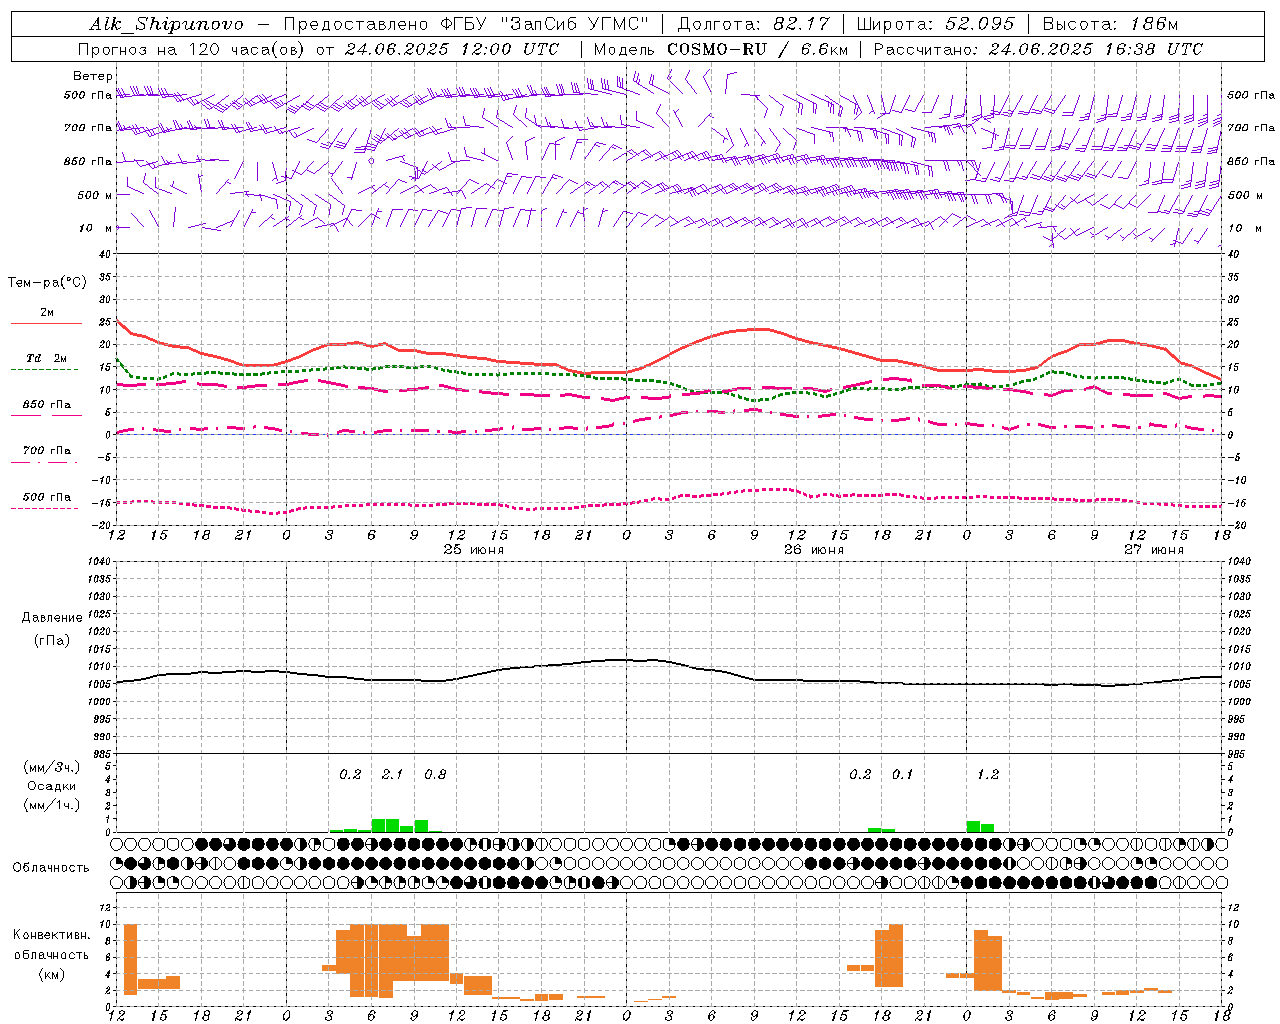This screenshot has height=1024, width=1280.
Task: Click the '0.8' precipitation amount value
Action: pos(435,774)
